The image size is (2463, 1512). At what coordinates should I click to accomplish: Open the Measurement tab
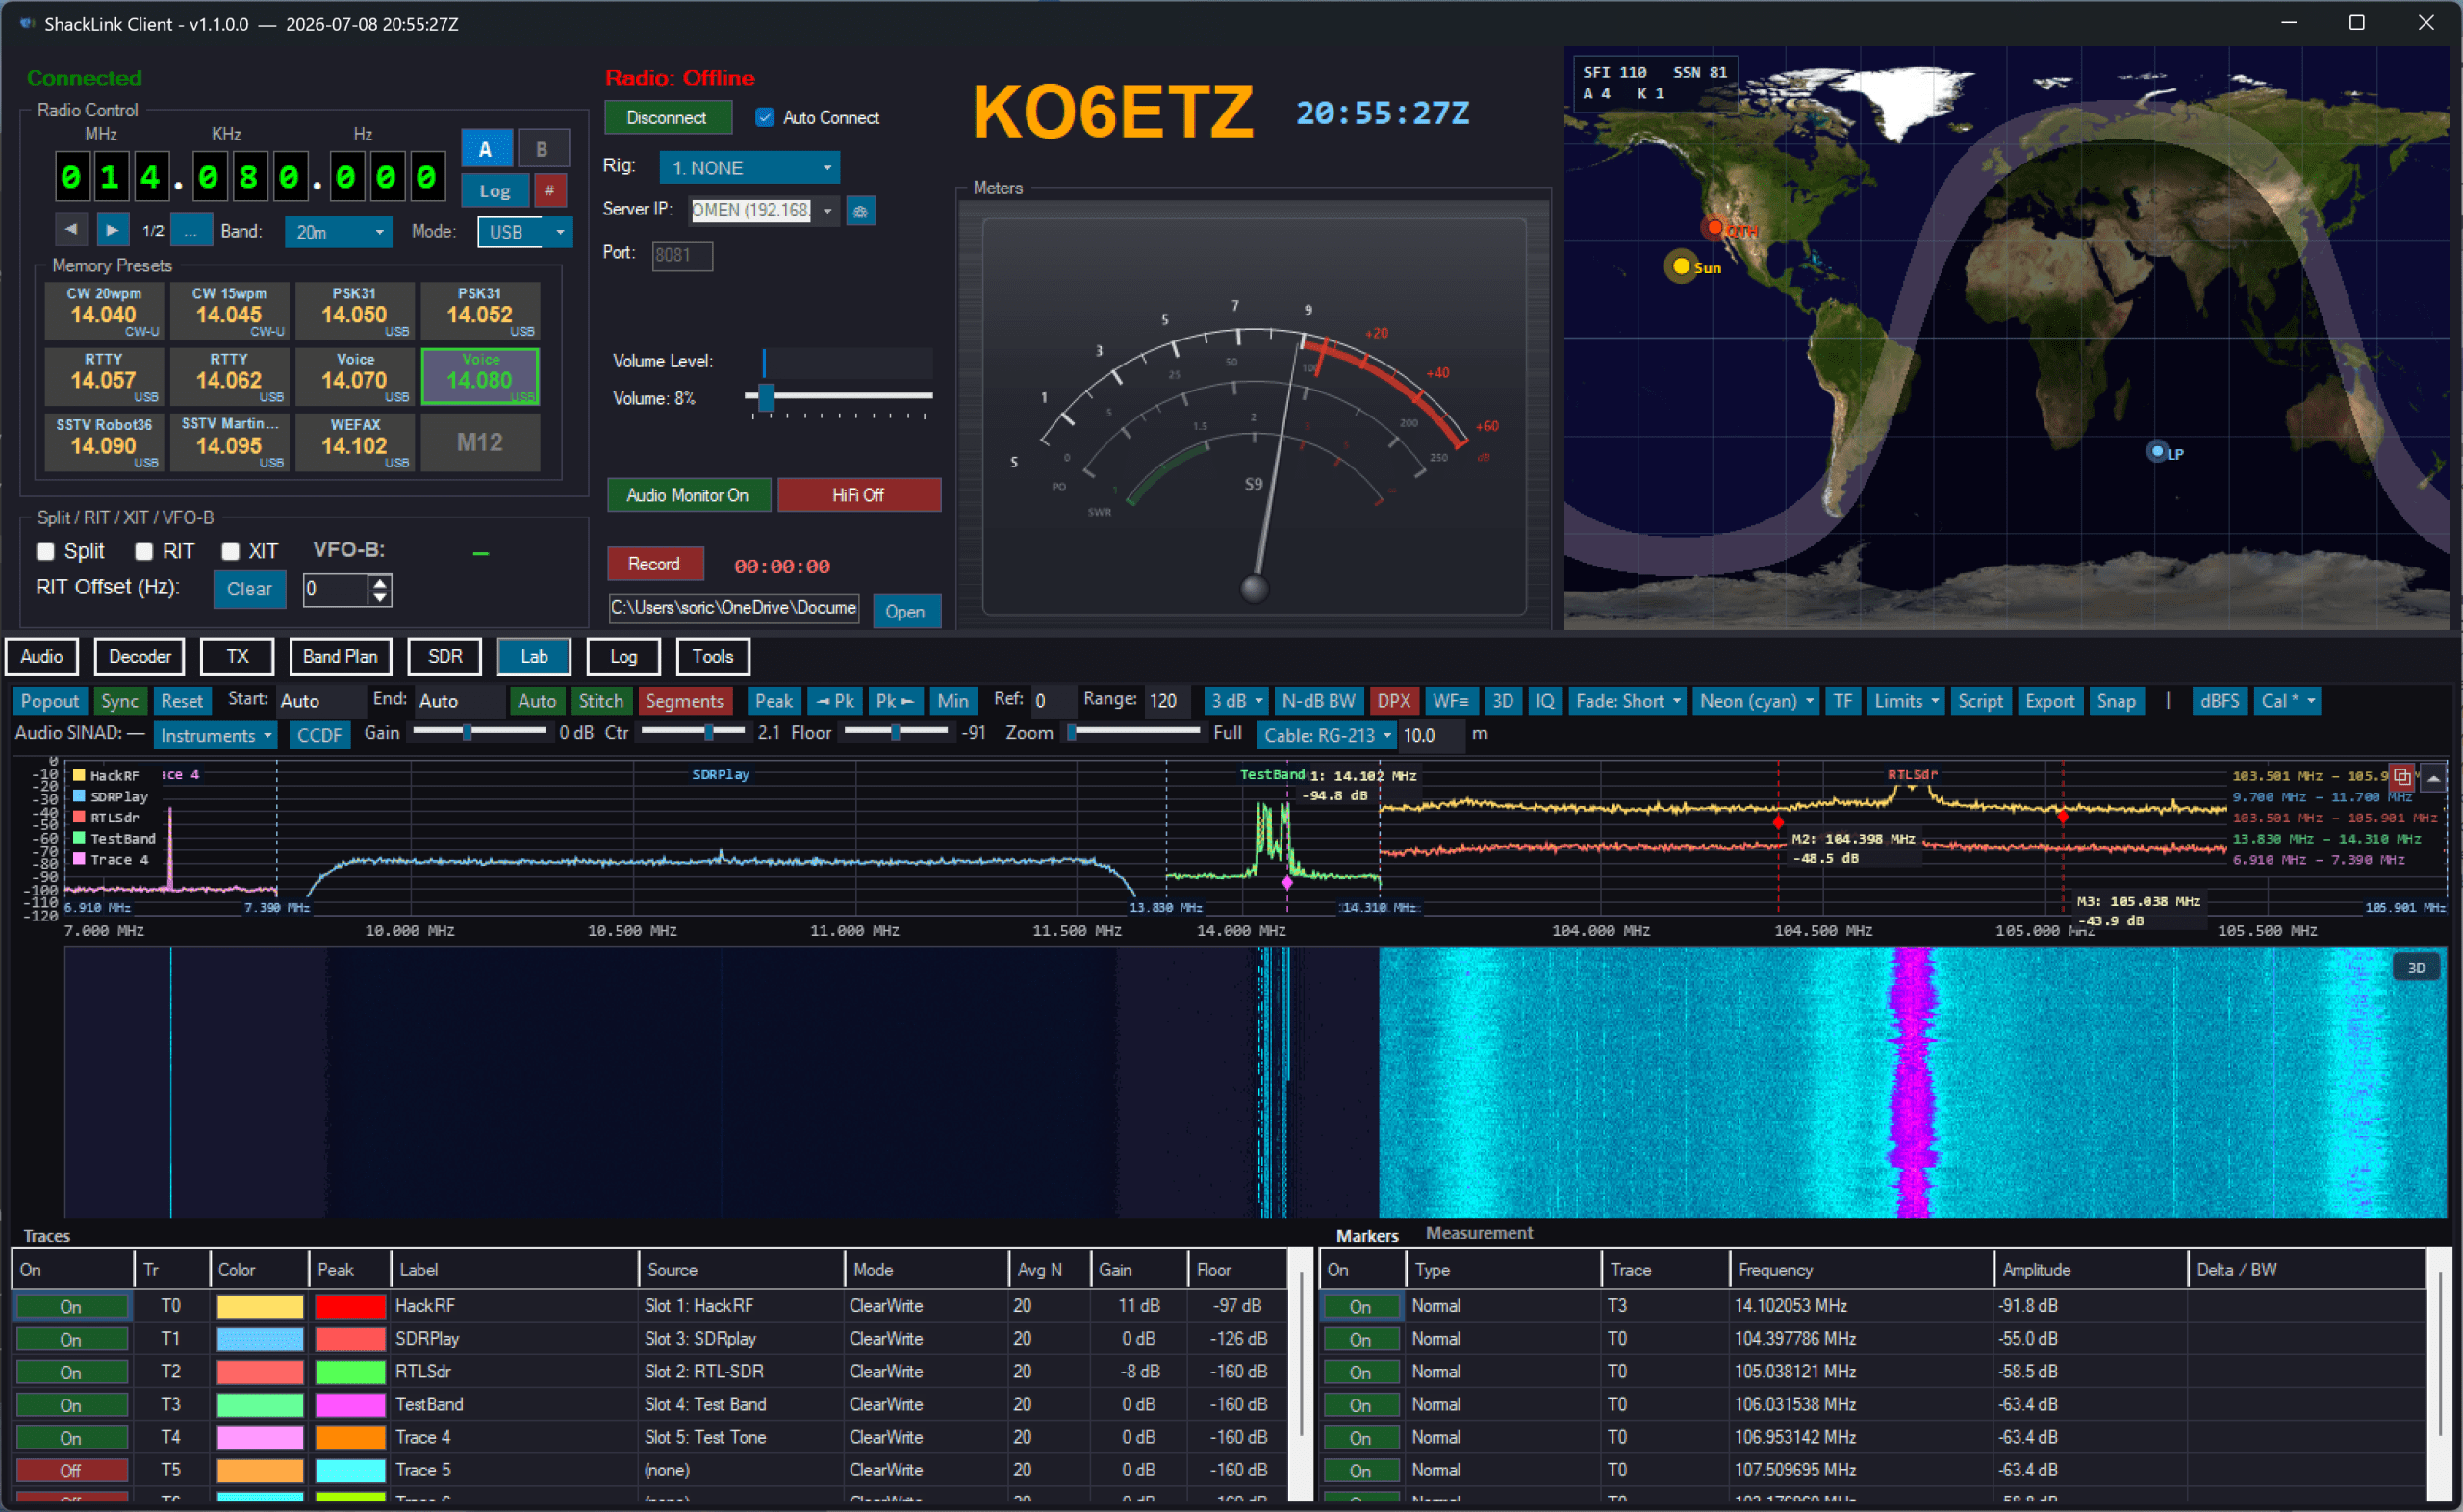1479,1233
